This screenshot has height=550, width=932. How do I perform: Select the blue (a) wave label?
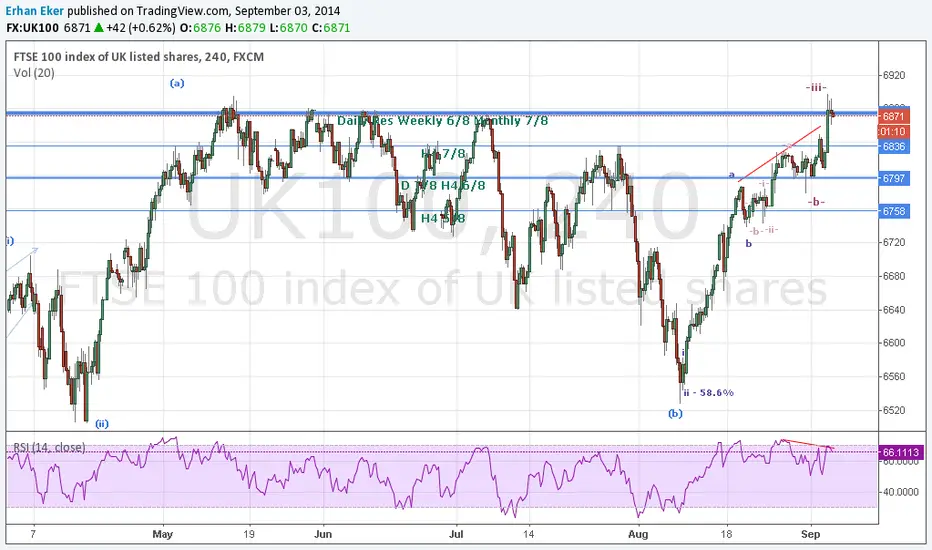pyautogui.click(x=177, y=83)
